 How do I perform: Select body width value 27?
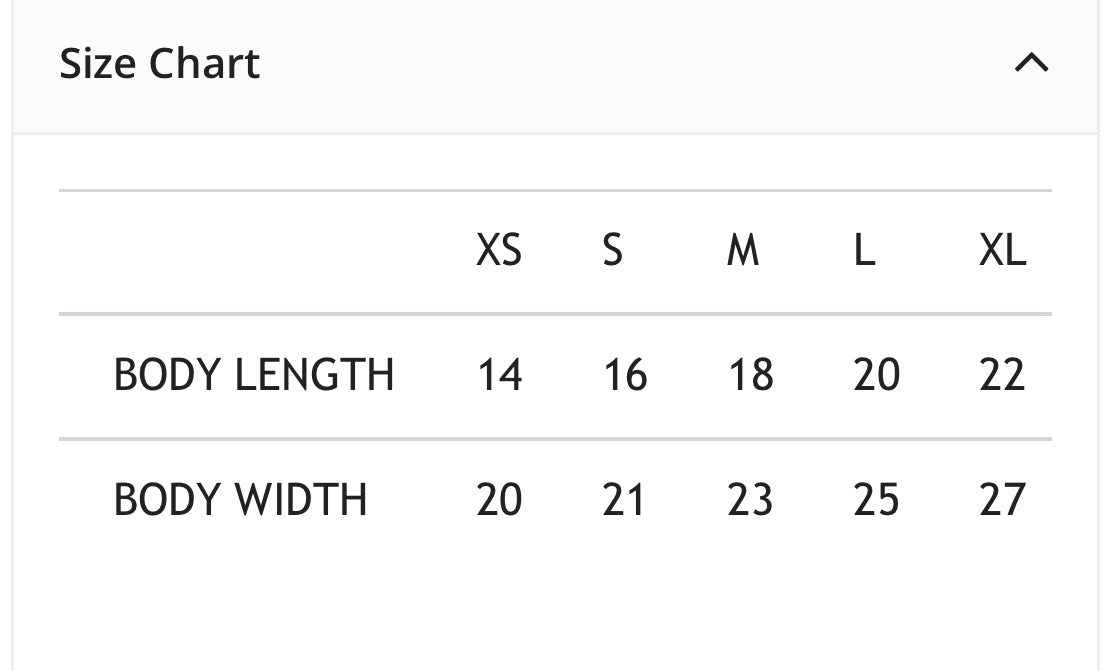click(x=1002, y=499)
